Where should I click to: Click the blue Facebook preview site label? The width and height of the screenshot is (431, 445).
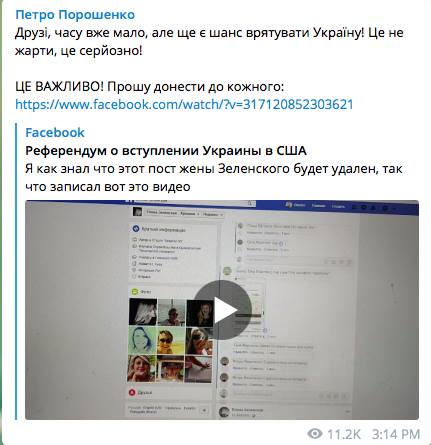55,132
